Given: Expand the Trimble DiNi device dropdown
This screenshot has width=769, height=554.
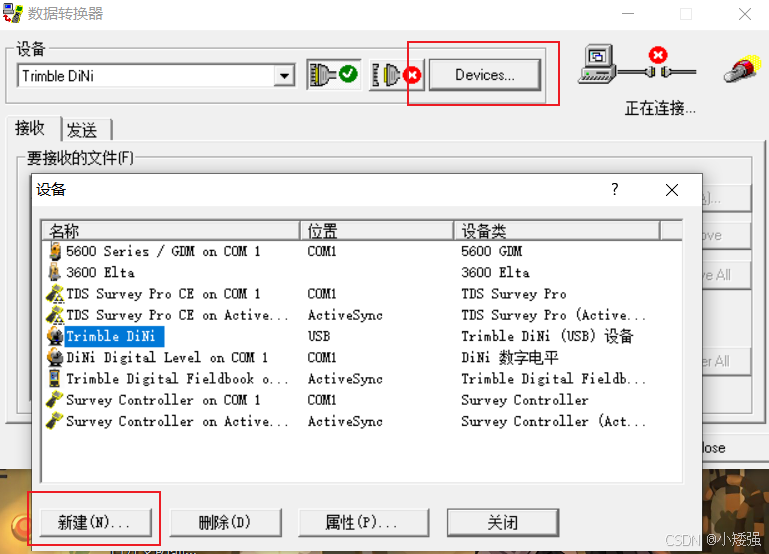Looking at the screenshot, I should 284,76.
